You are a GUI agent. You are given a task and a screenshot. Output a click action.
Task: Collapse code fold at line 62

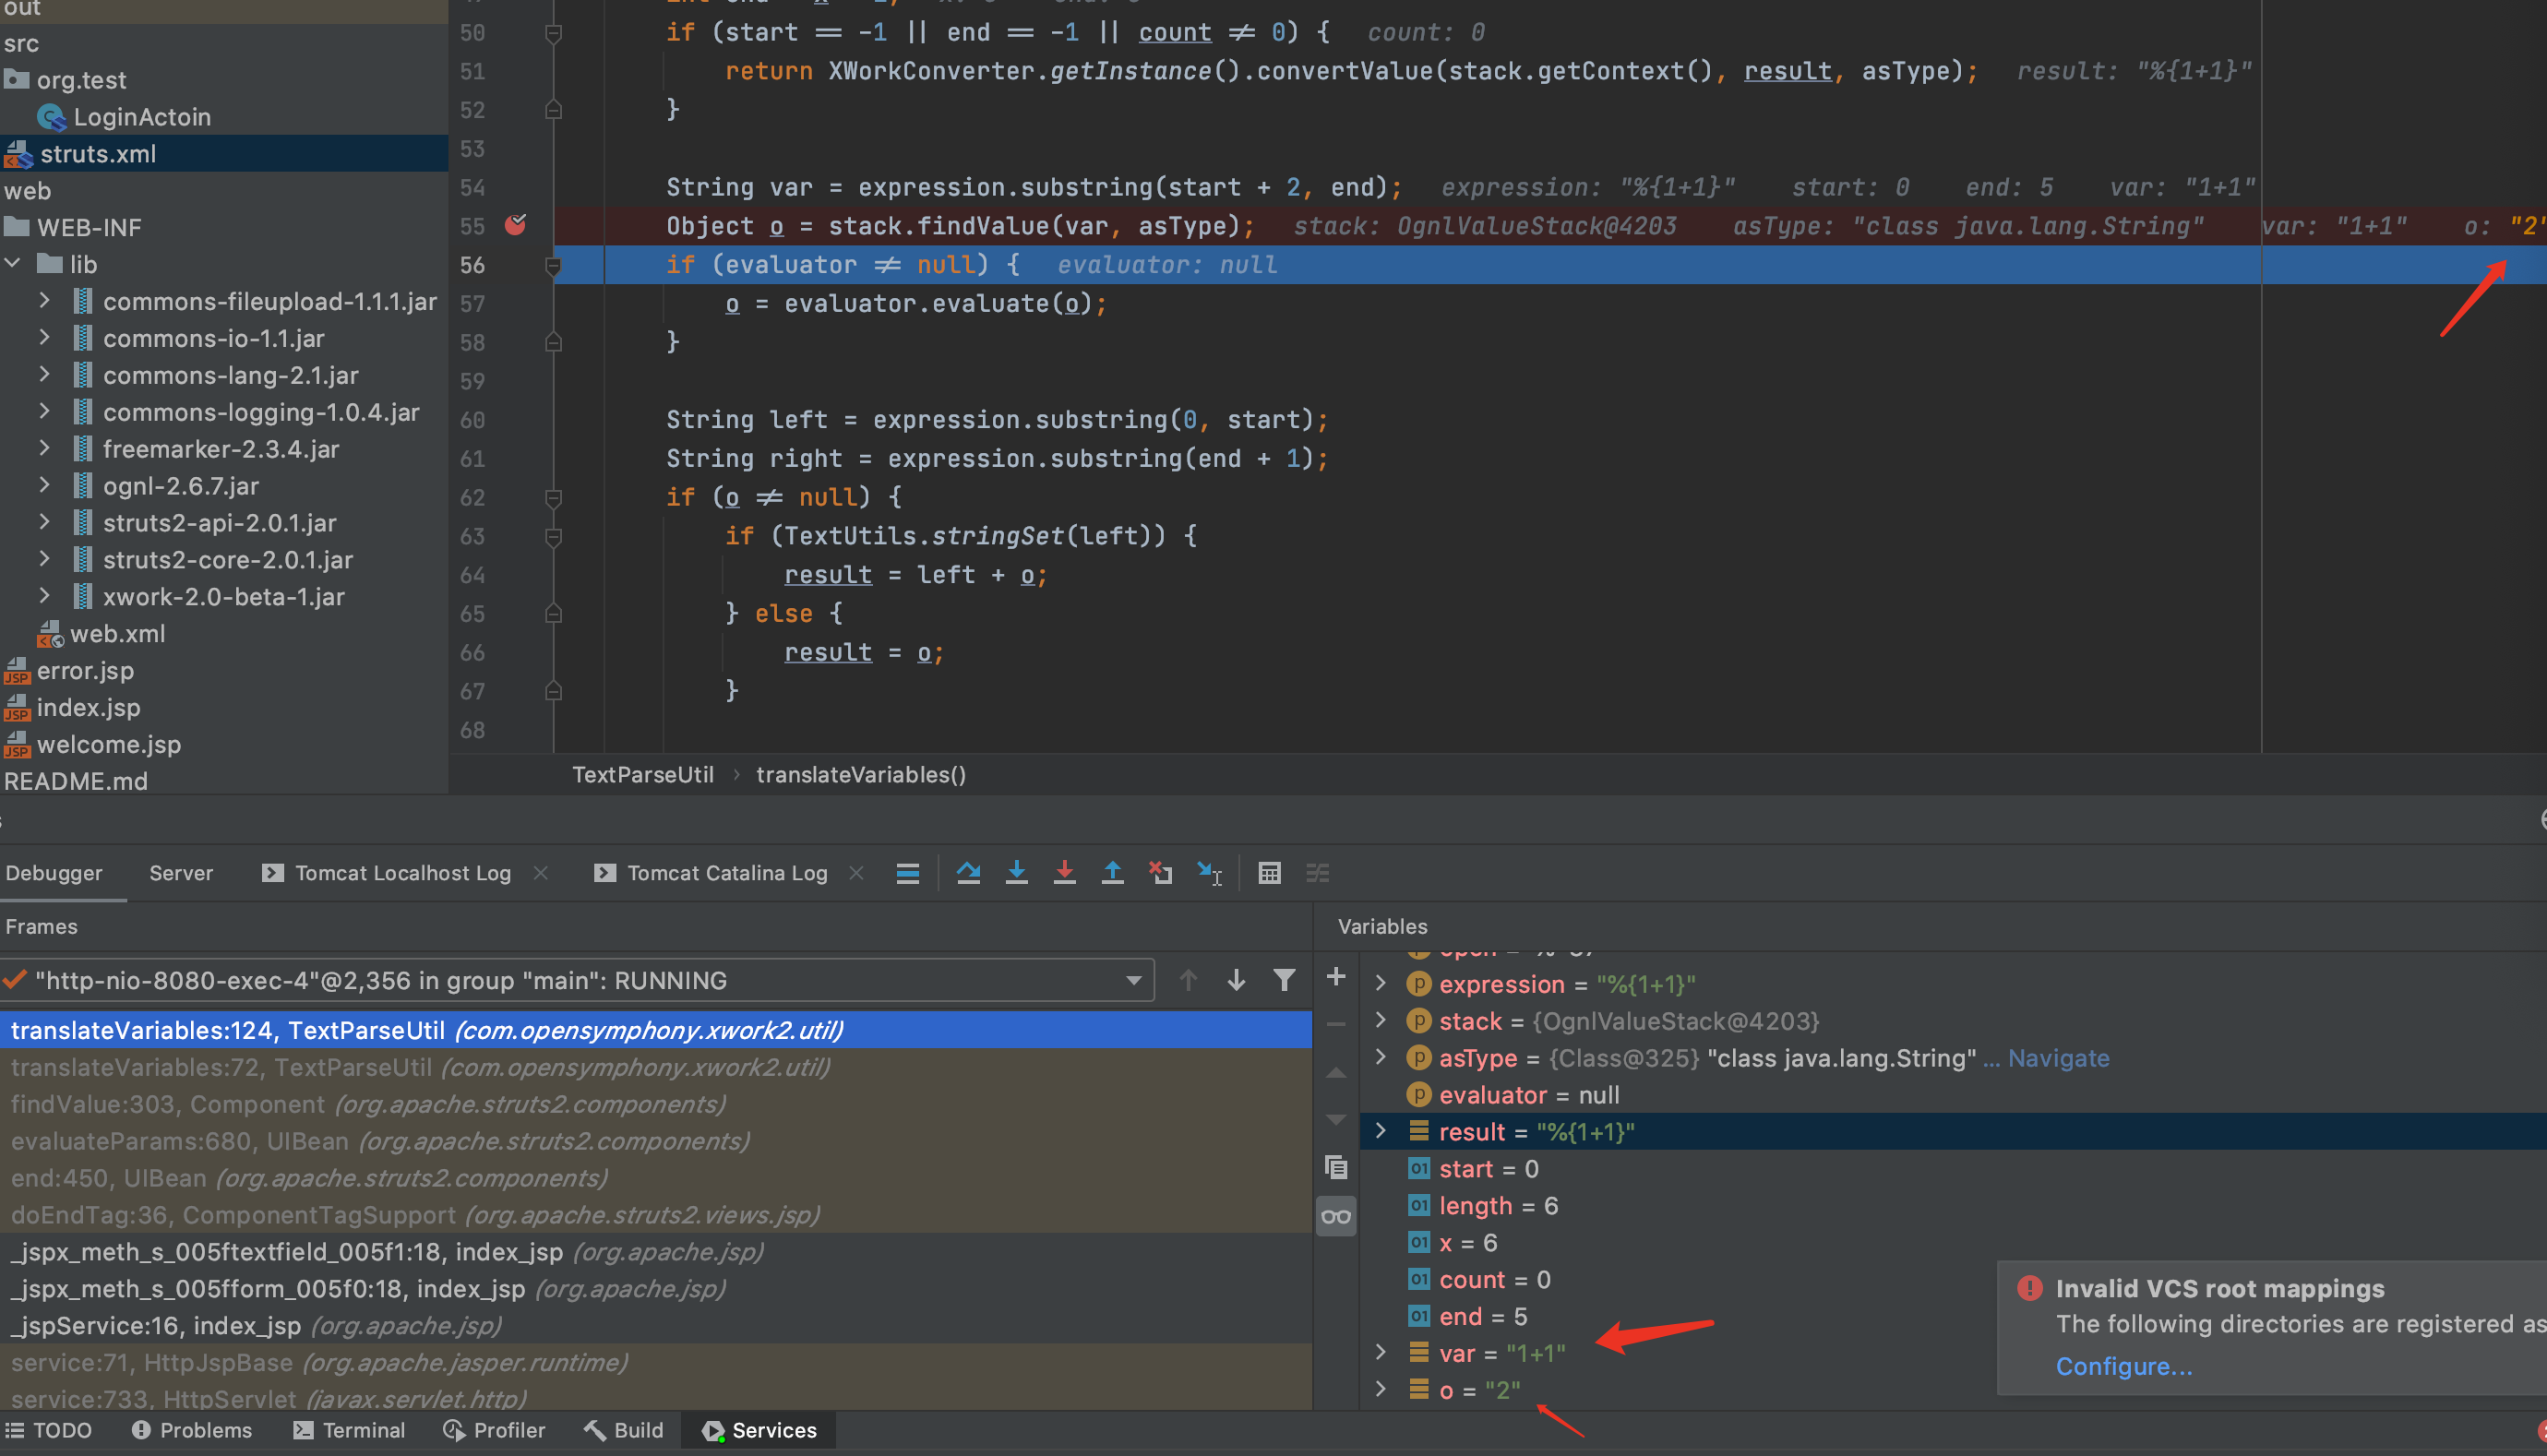[553, 497]
